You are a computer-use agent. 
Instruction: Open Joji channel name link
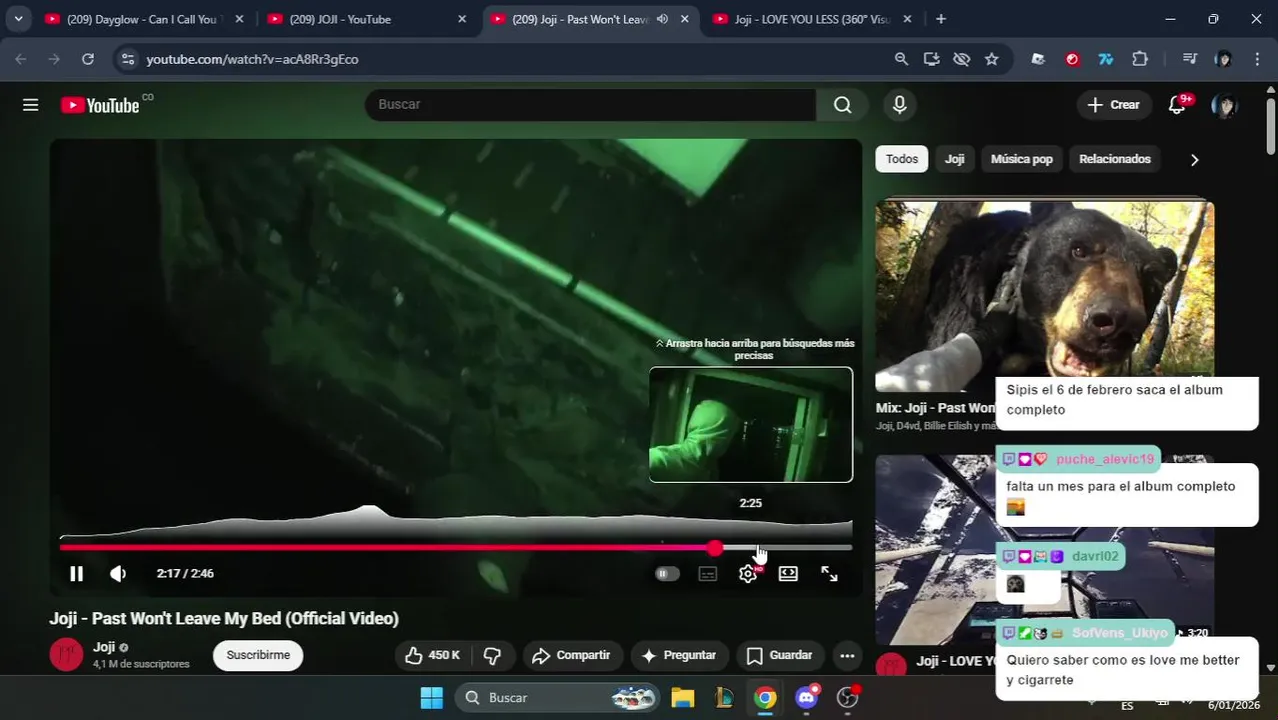click(x=104, y=647)
